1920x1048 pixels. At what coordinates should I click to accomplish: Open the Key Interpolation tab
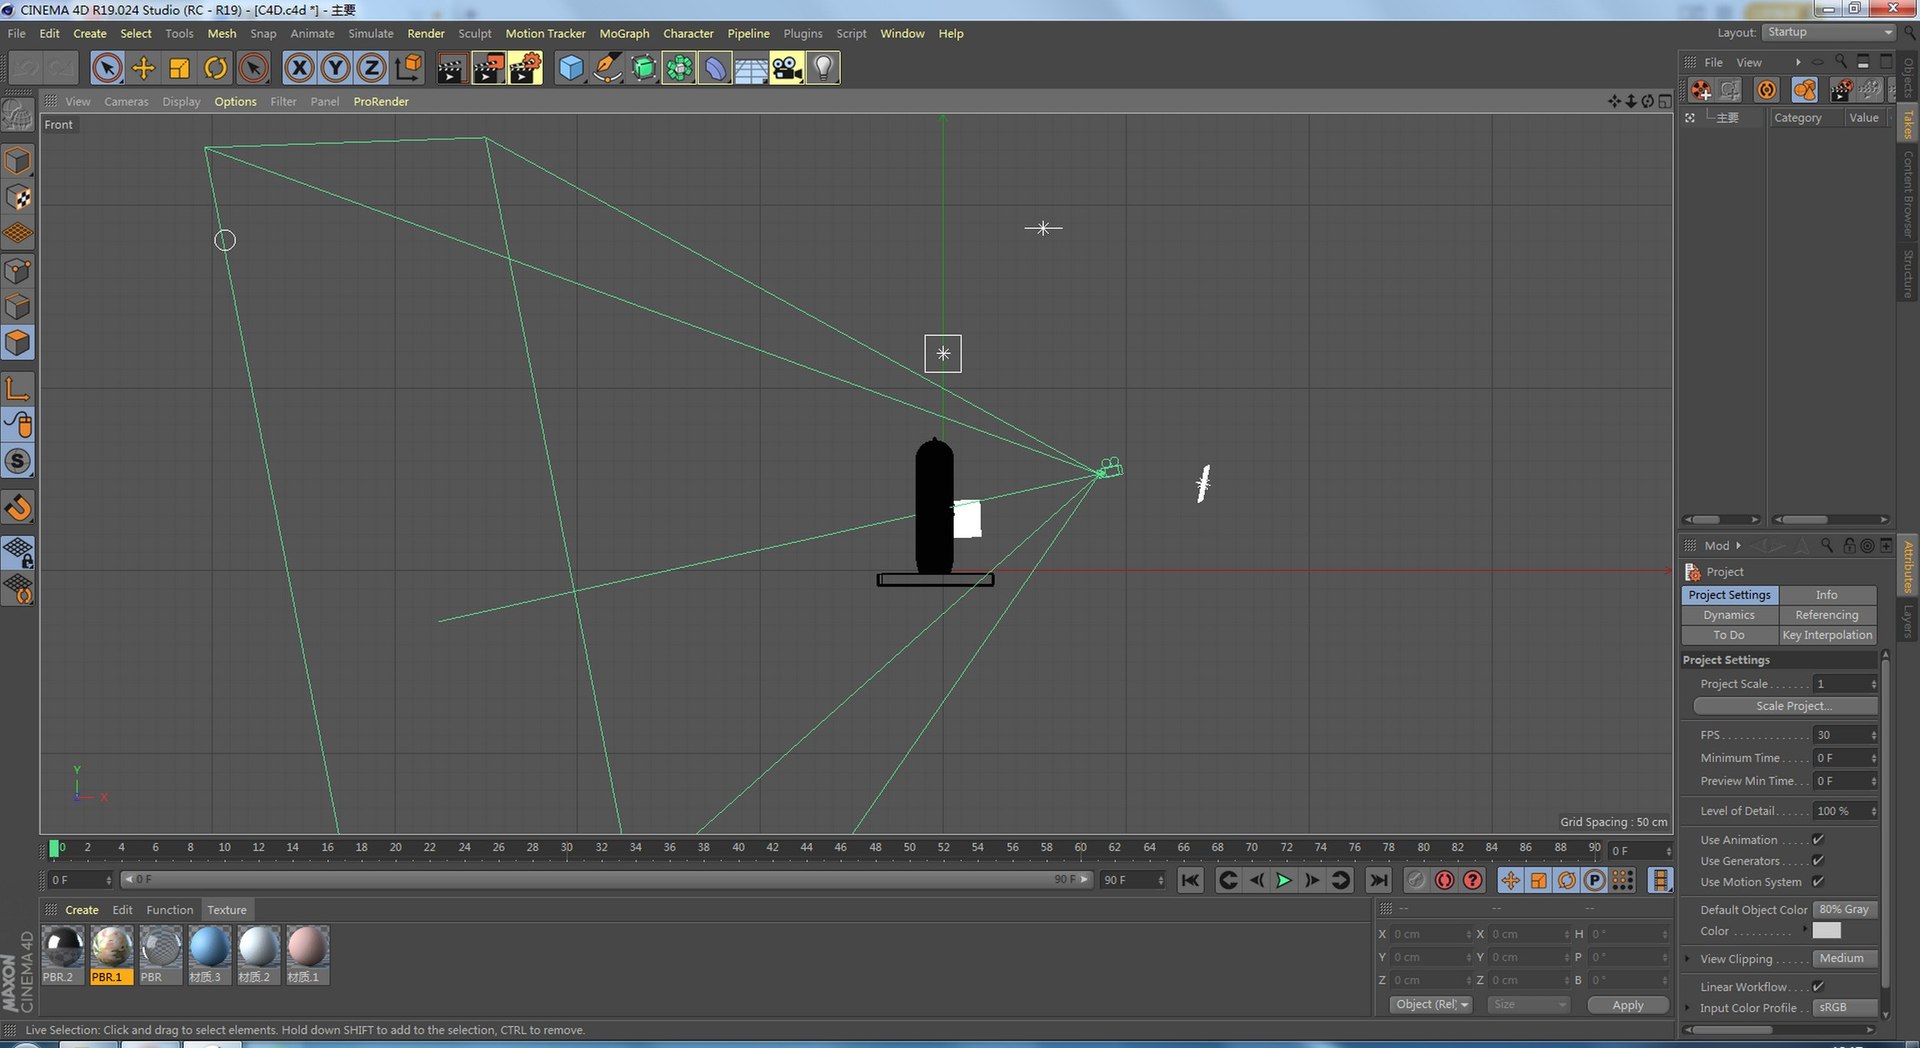click(x=1827, y=635)
